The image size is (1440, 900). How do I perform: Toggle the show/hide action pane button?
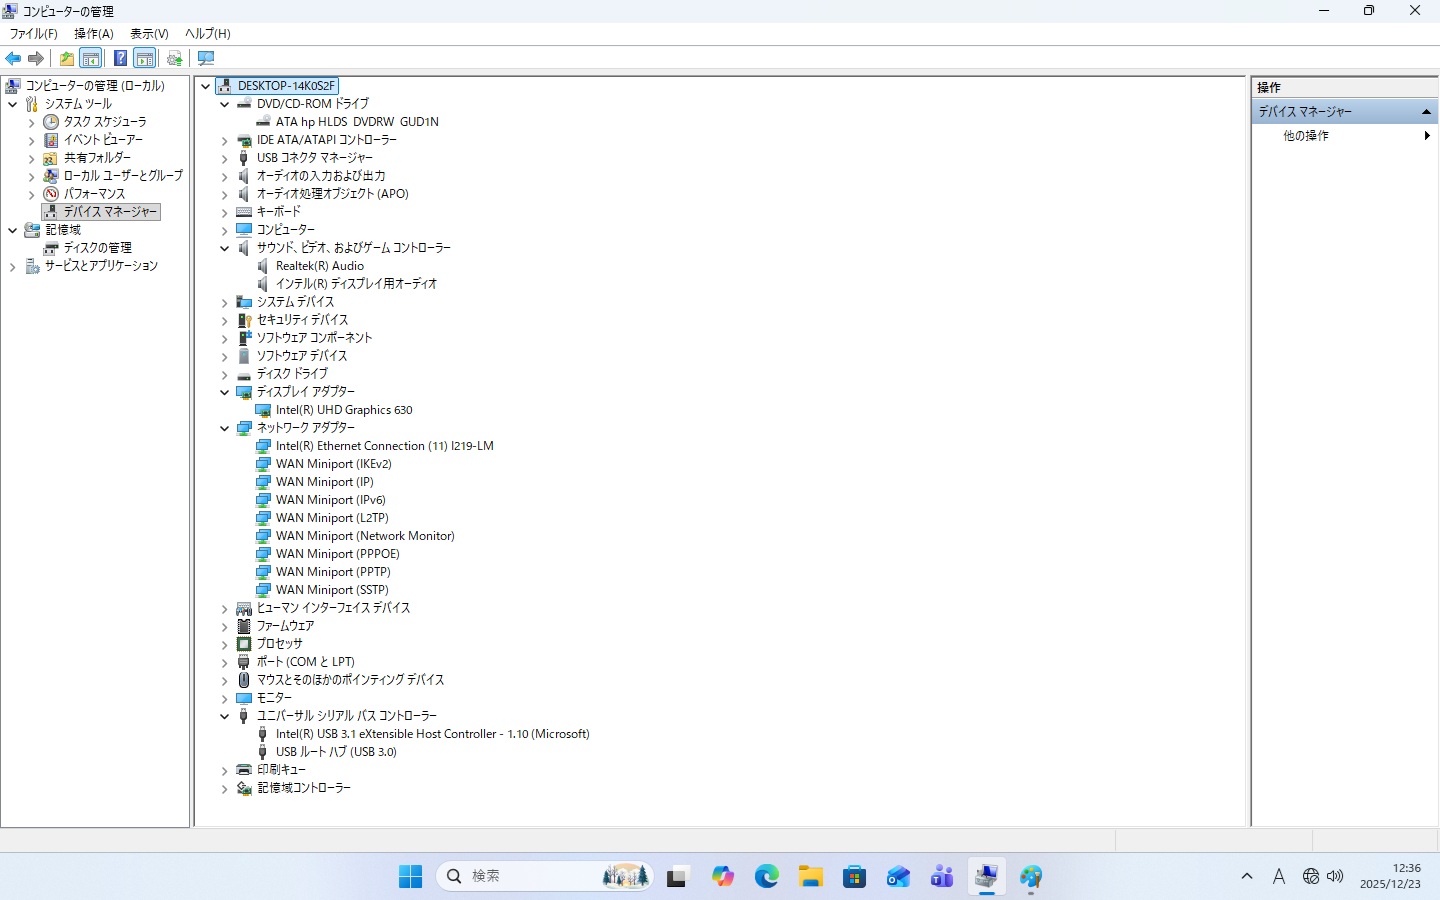145,58
